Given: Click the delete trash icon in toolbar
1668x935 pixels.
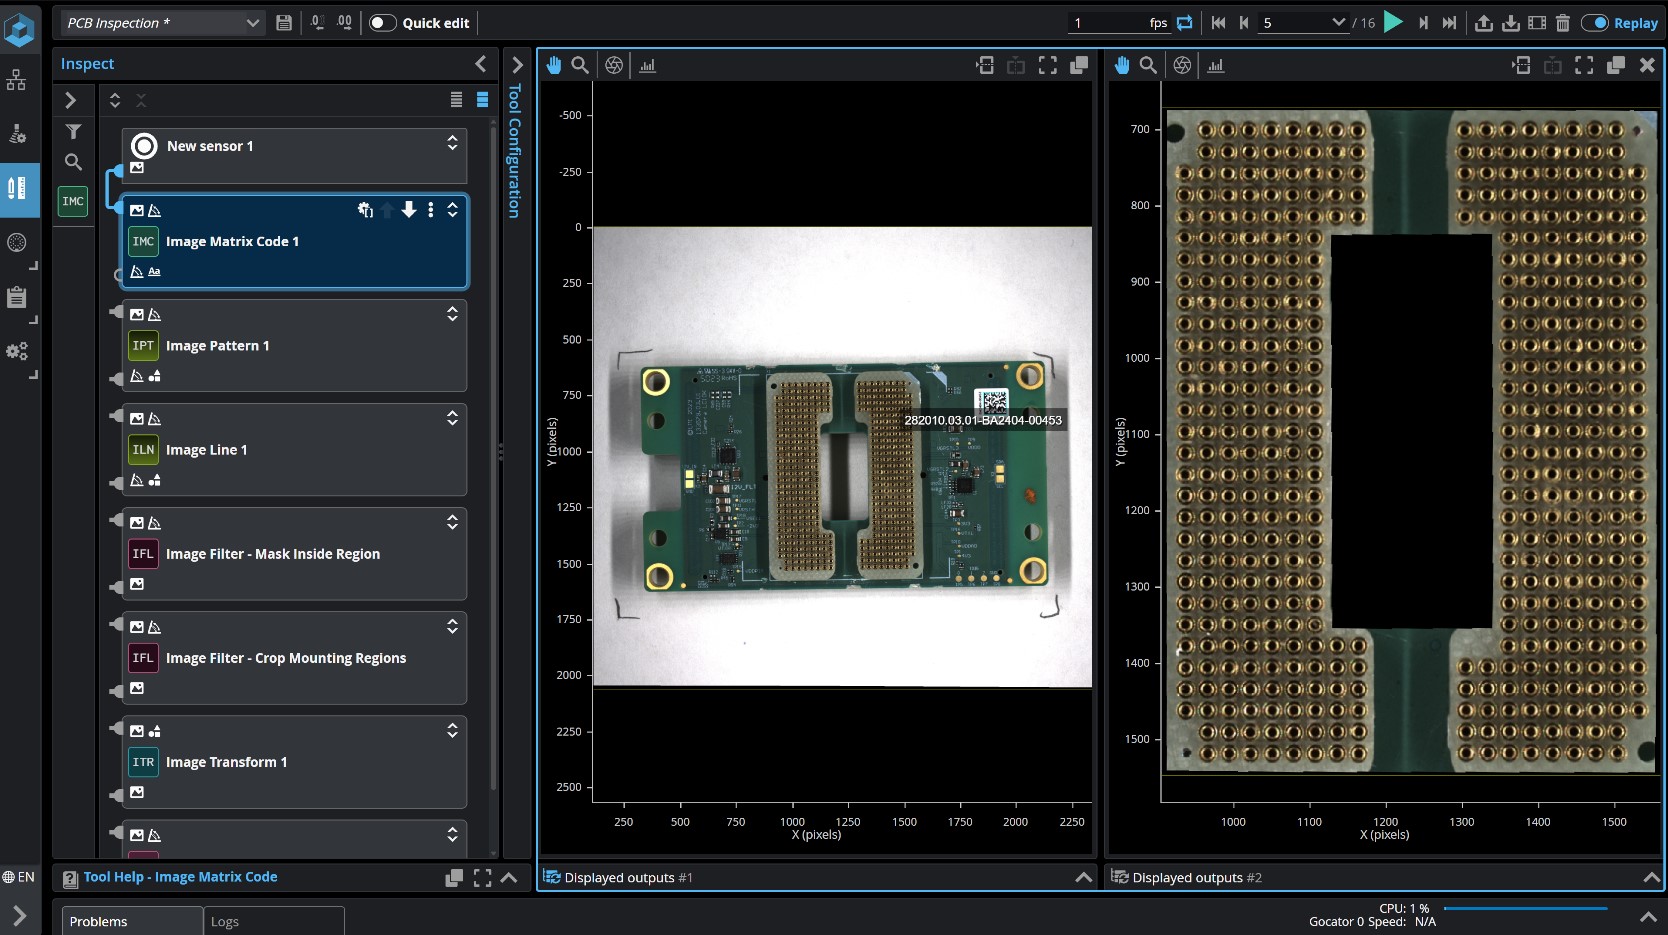Looking at the screenshot, I should pos(1563,22).
